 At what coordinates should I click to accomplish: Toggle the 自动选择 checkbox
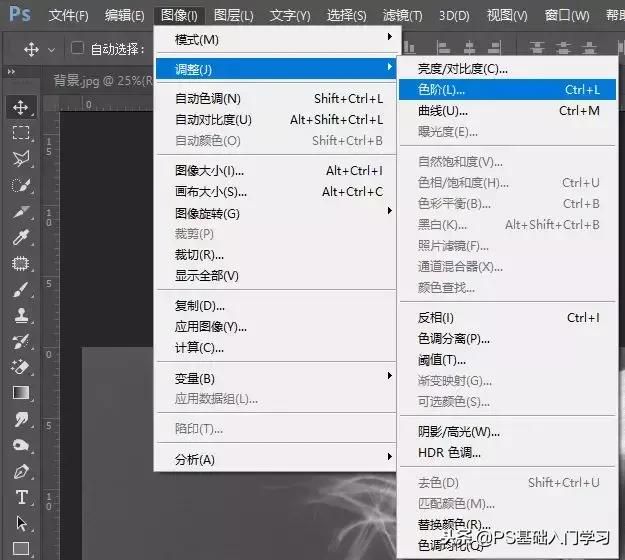[77, 48]
